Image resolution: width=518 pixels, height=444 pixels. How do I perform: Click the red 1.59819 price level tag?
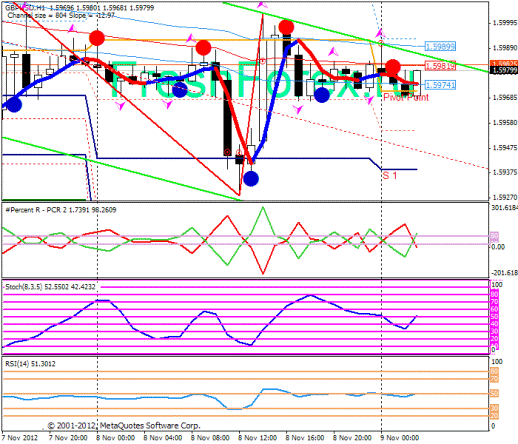click(x=440, y=66)
